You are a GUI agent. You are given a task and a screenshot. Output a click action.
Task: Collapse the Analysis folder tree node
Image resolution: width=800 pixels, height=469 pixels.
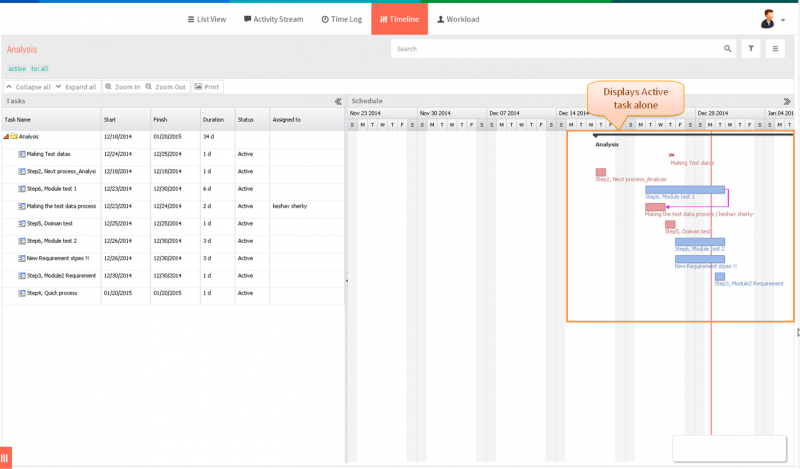click(6, 137)
